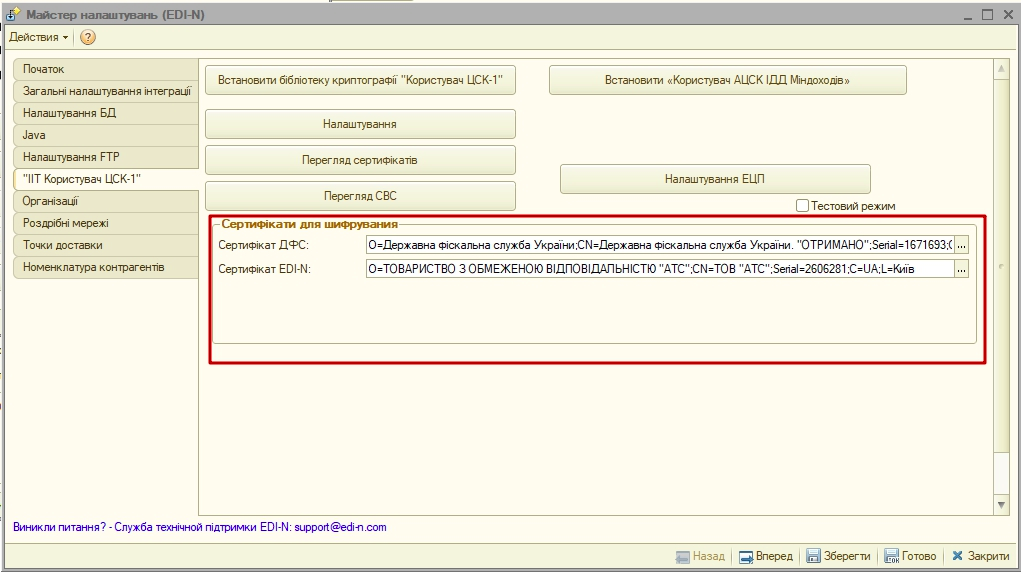This screenshot has height=572, width=1021.
Task: Click the Сертифікати для шифрування group title
Action: coord(309,224)
